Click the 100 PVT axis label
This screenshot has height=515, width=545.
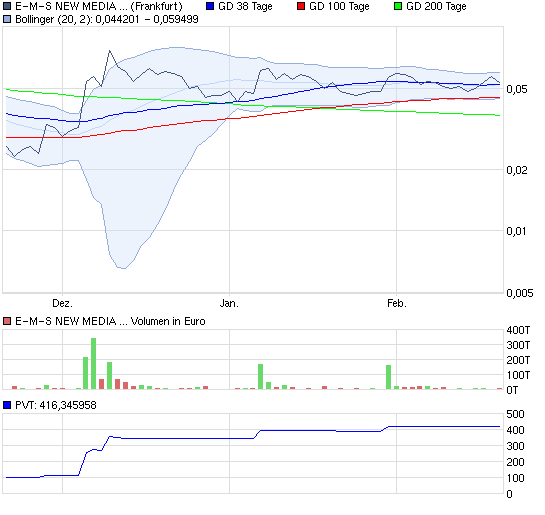pos(515,478)
